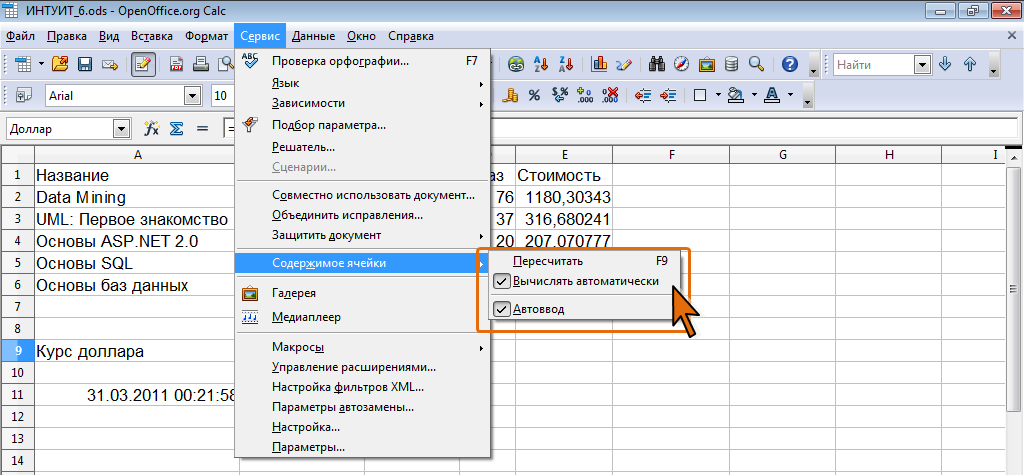Click the Zoom magnifier icon
1024x475 pixels.
(756, 64)
